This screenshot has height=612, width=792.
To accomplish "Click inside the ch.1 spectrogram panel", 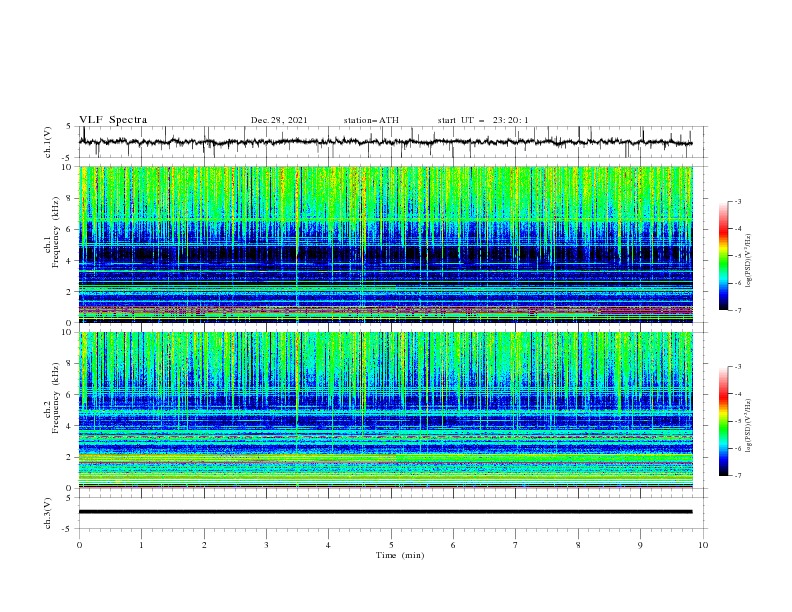I will point(386,244).
